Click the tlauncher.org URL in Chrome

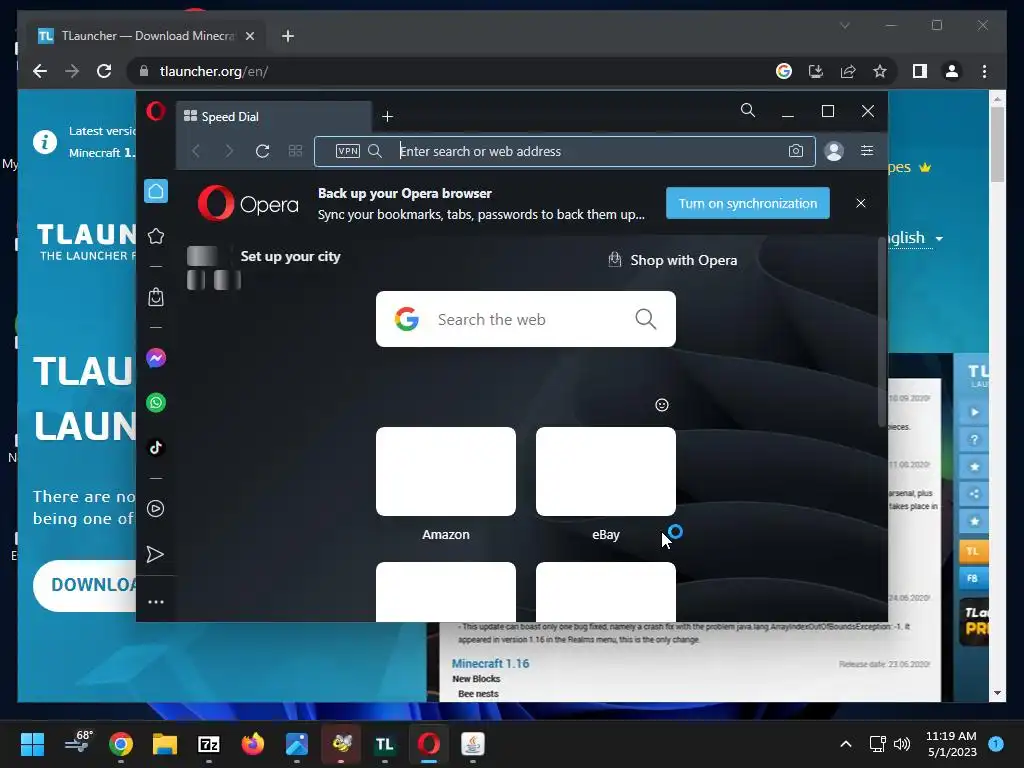pos(214,71)
